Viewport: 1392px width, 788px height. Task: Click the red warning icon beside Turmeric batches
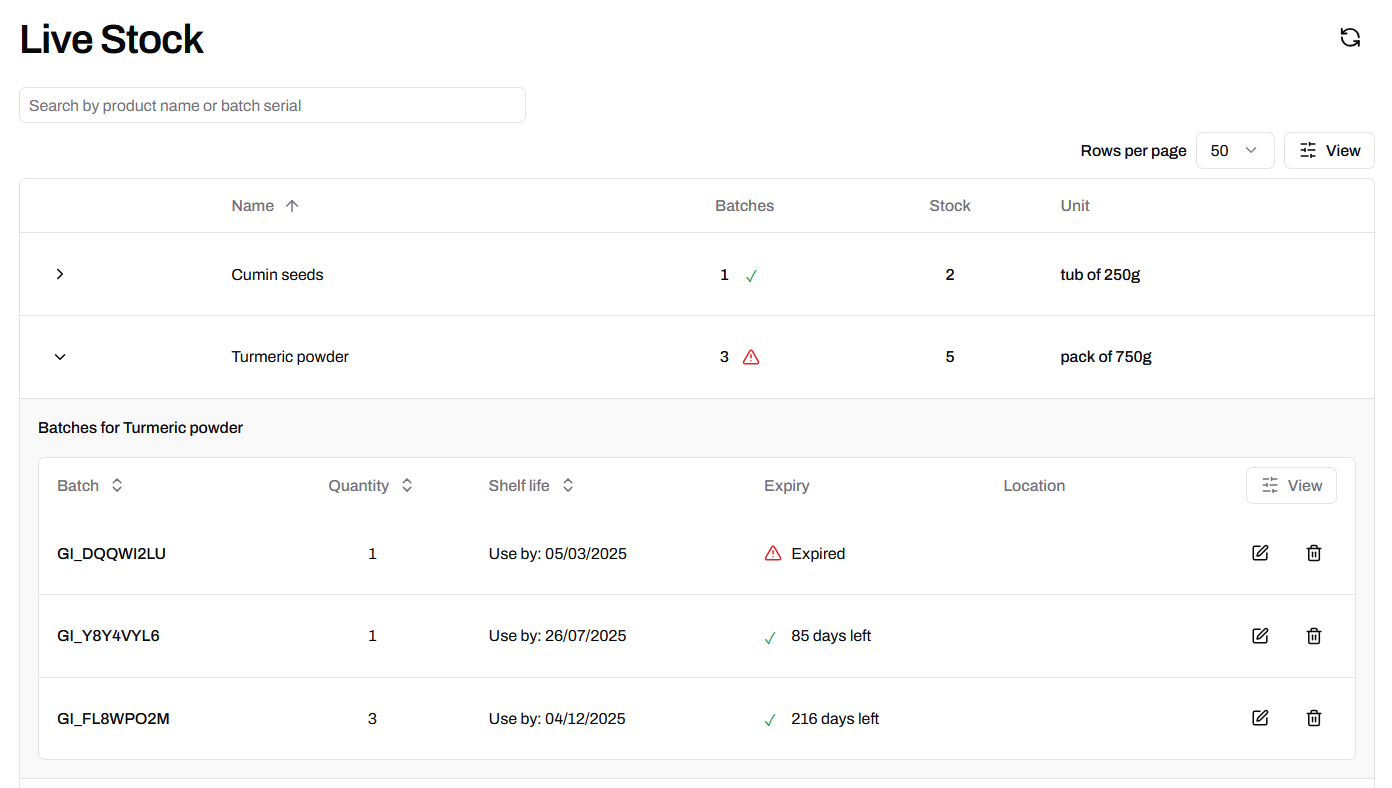point(751,357)
